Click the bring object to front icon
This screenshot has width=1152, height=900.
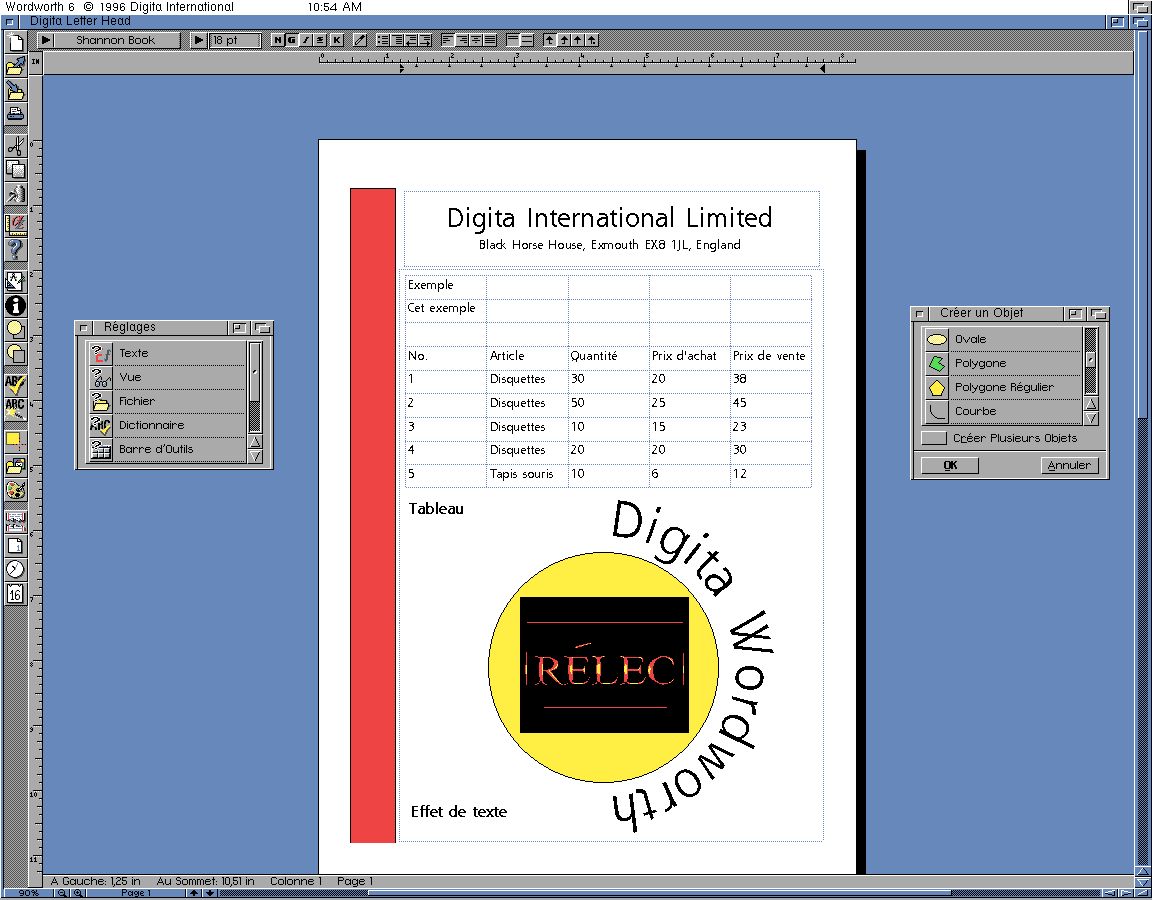point(15,330)
